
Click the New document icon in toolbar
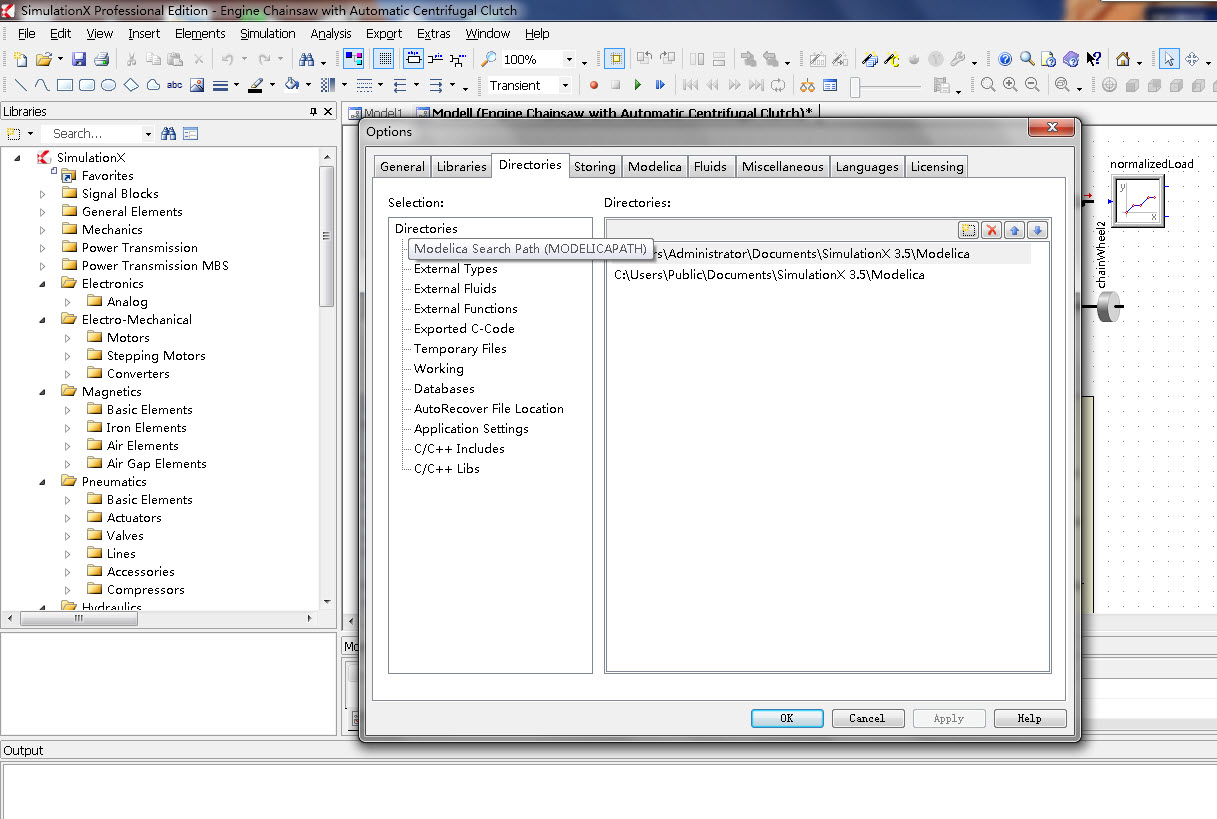20,60
